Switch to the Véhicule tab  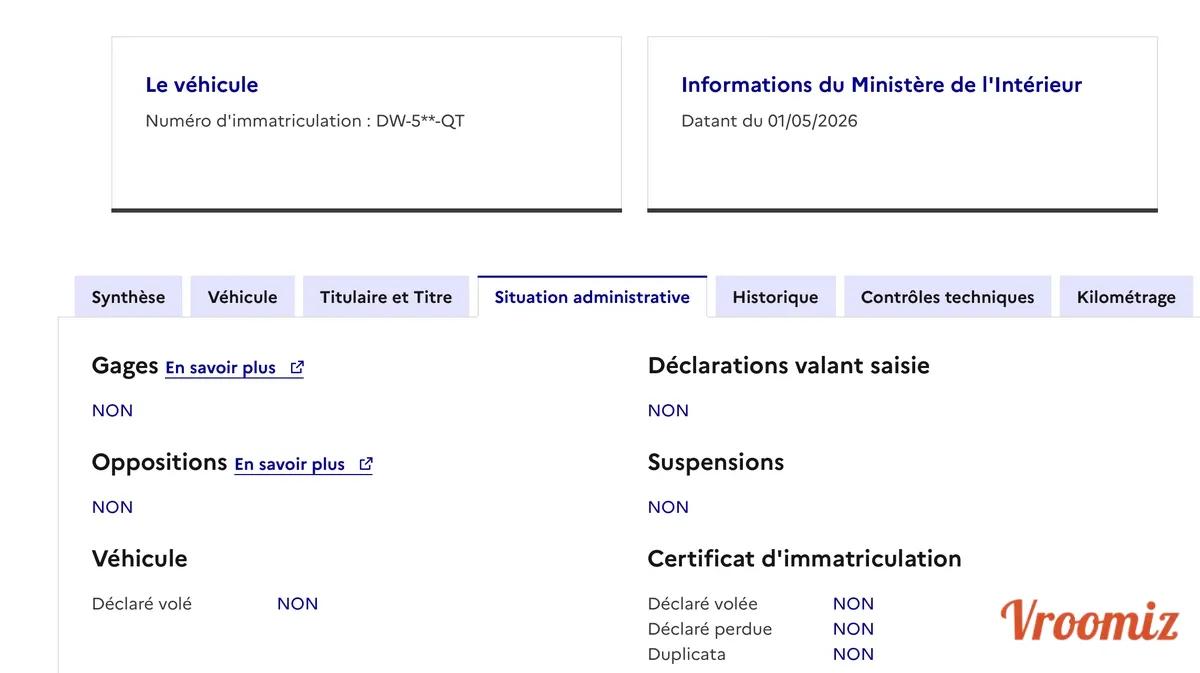point(243,297)
